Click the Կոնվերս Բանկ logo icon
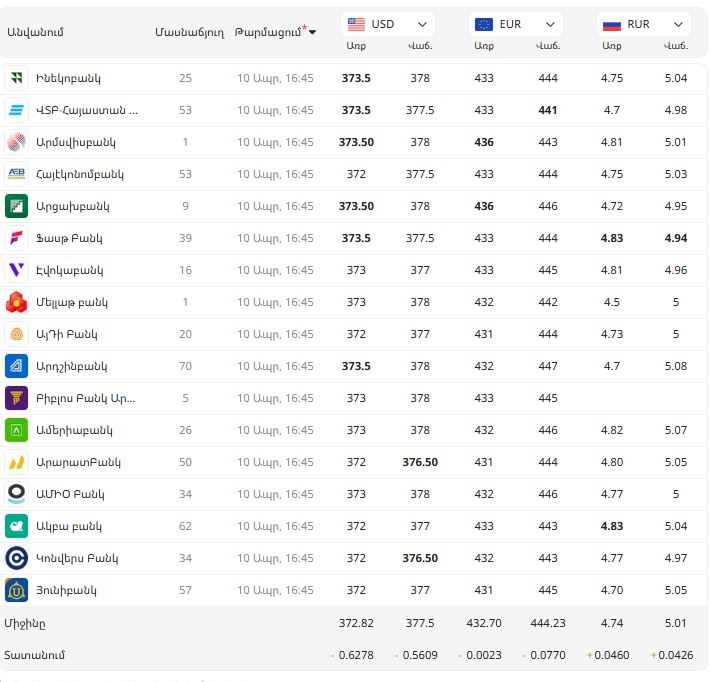The width and height of the screenshot is (710, 682). [16, 558]
